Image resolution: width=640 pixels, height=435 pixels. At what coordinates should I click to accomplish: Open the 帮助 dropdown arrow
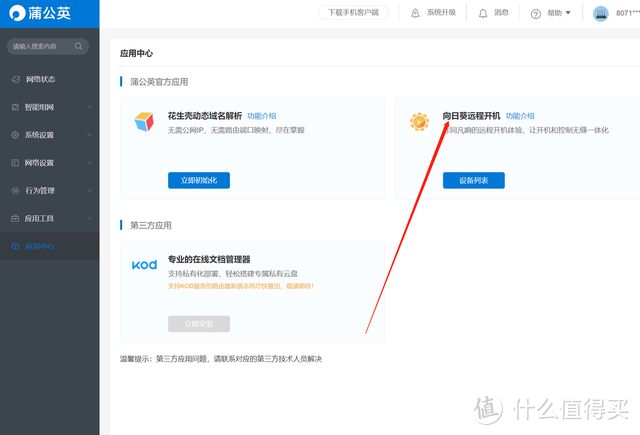coord(568,13)
